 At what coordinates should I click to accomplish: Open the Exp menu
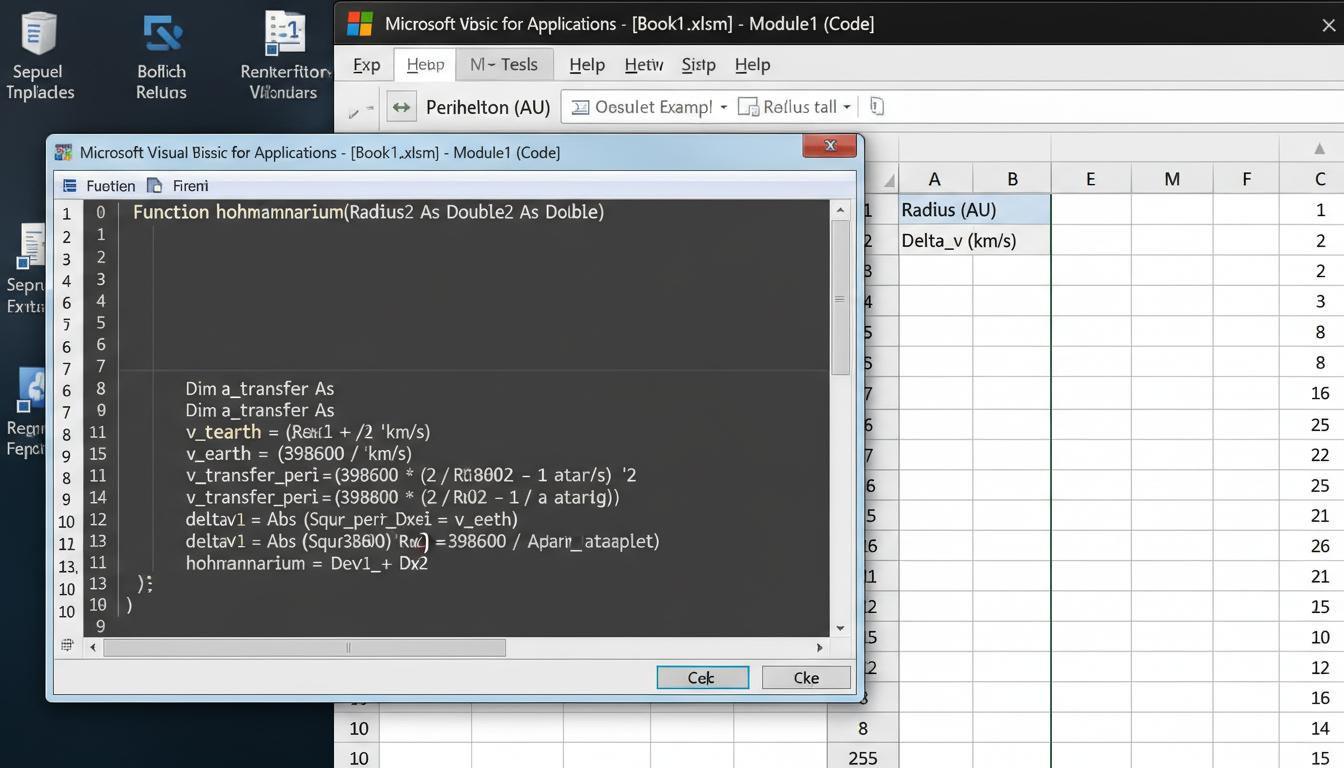click(366, 65)
